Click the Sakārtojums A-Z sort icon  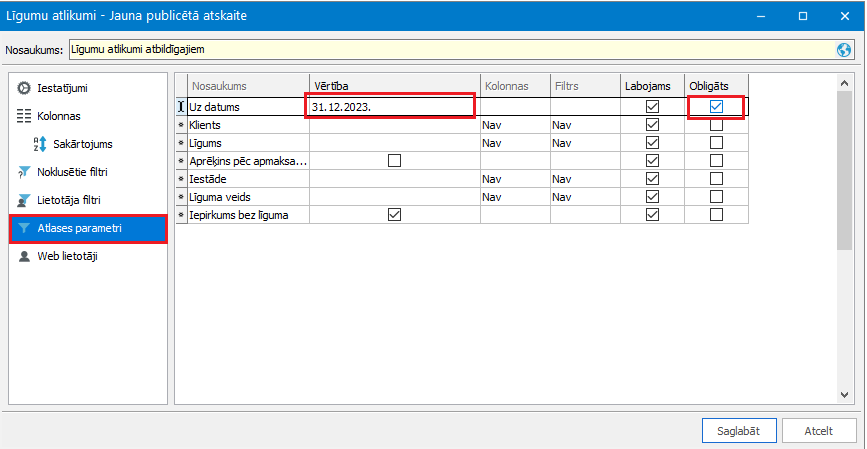point(40,144)
